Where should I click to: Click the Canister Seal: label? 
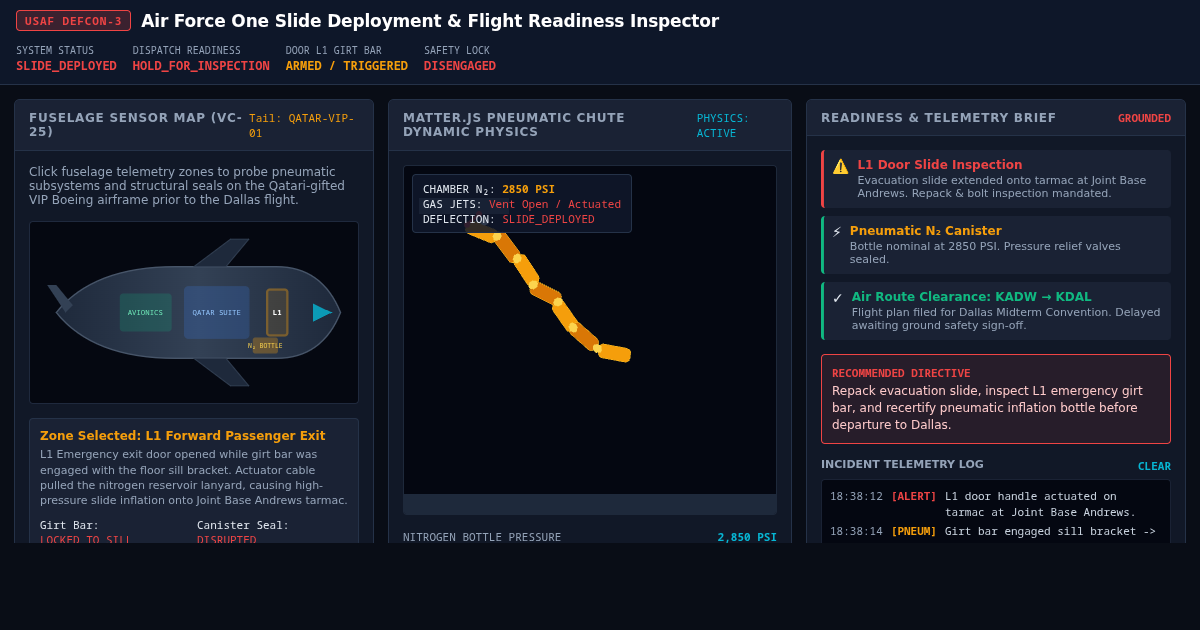(x=243, y=525)
